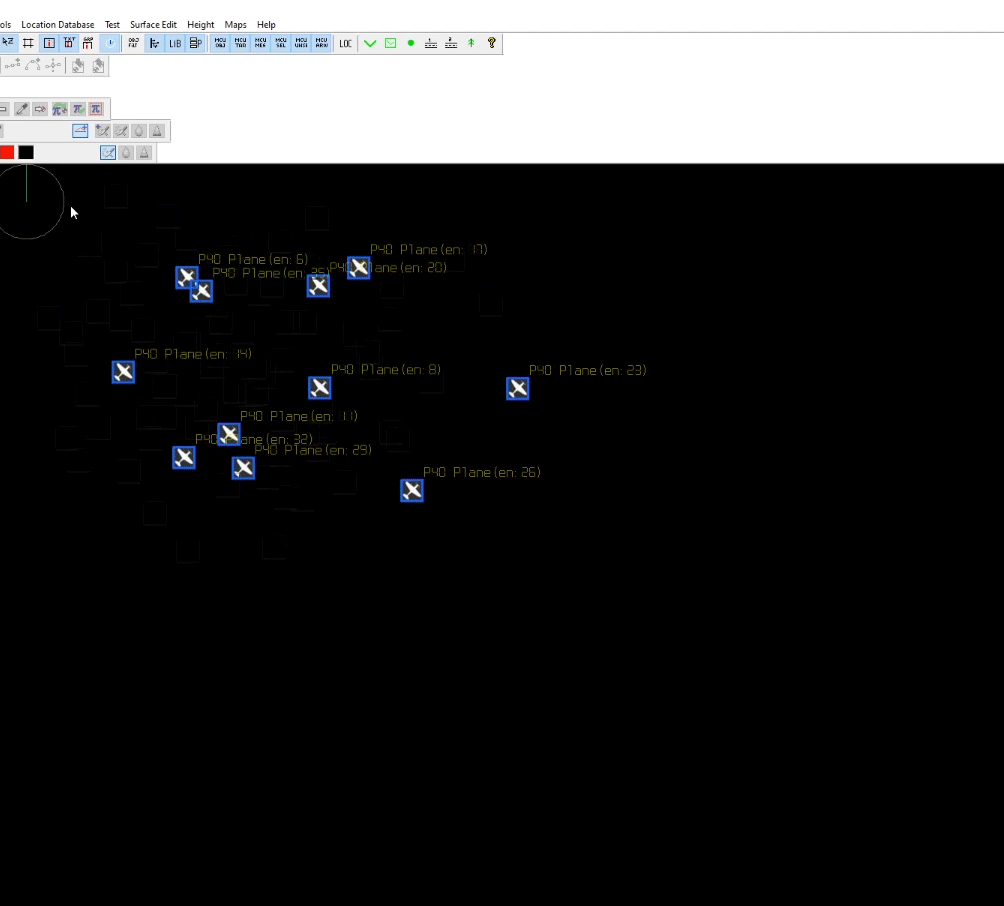
Task: Select the MCU OBJ toolbar icon
Action: pos(219,43)
